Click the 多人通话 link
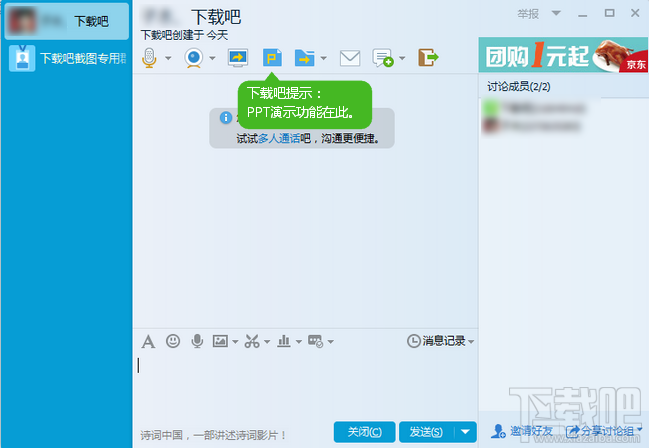This screenshot has width=649, height=448. (279, 138)
